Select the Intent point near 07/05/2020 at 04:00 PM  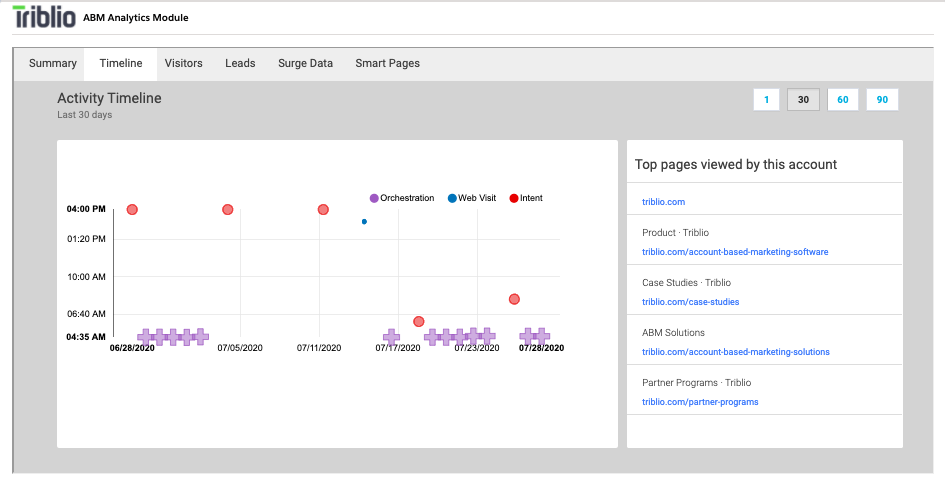click(x=227, y=210)
